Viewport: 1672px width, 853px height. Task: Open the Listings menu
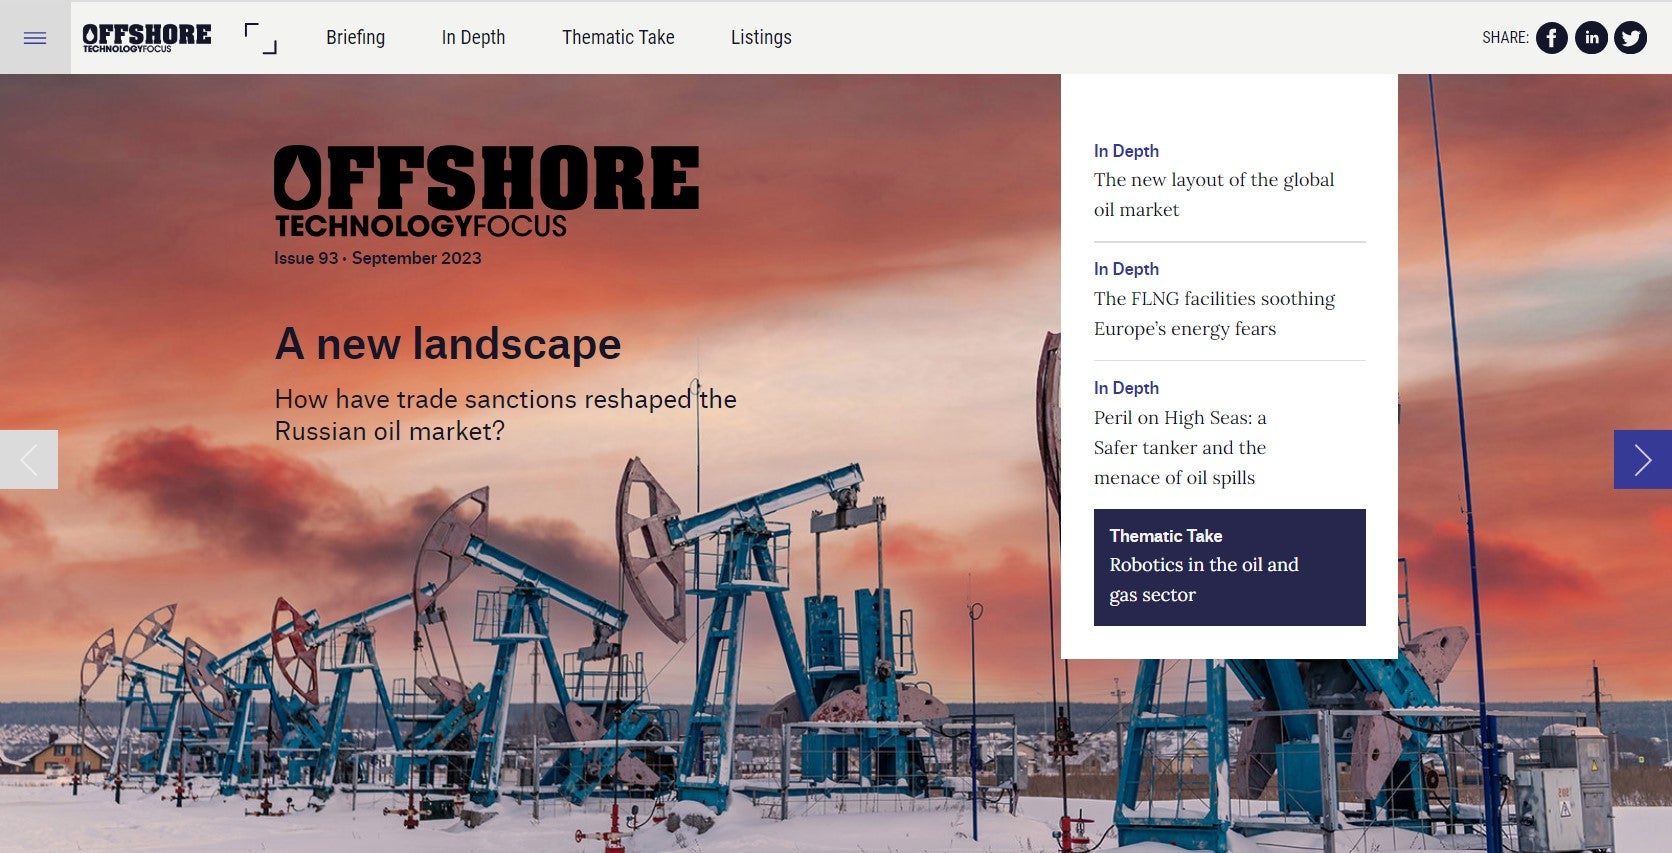tap(761, 38)
